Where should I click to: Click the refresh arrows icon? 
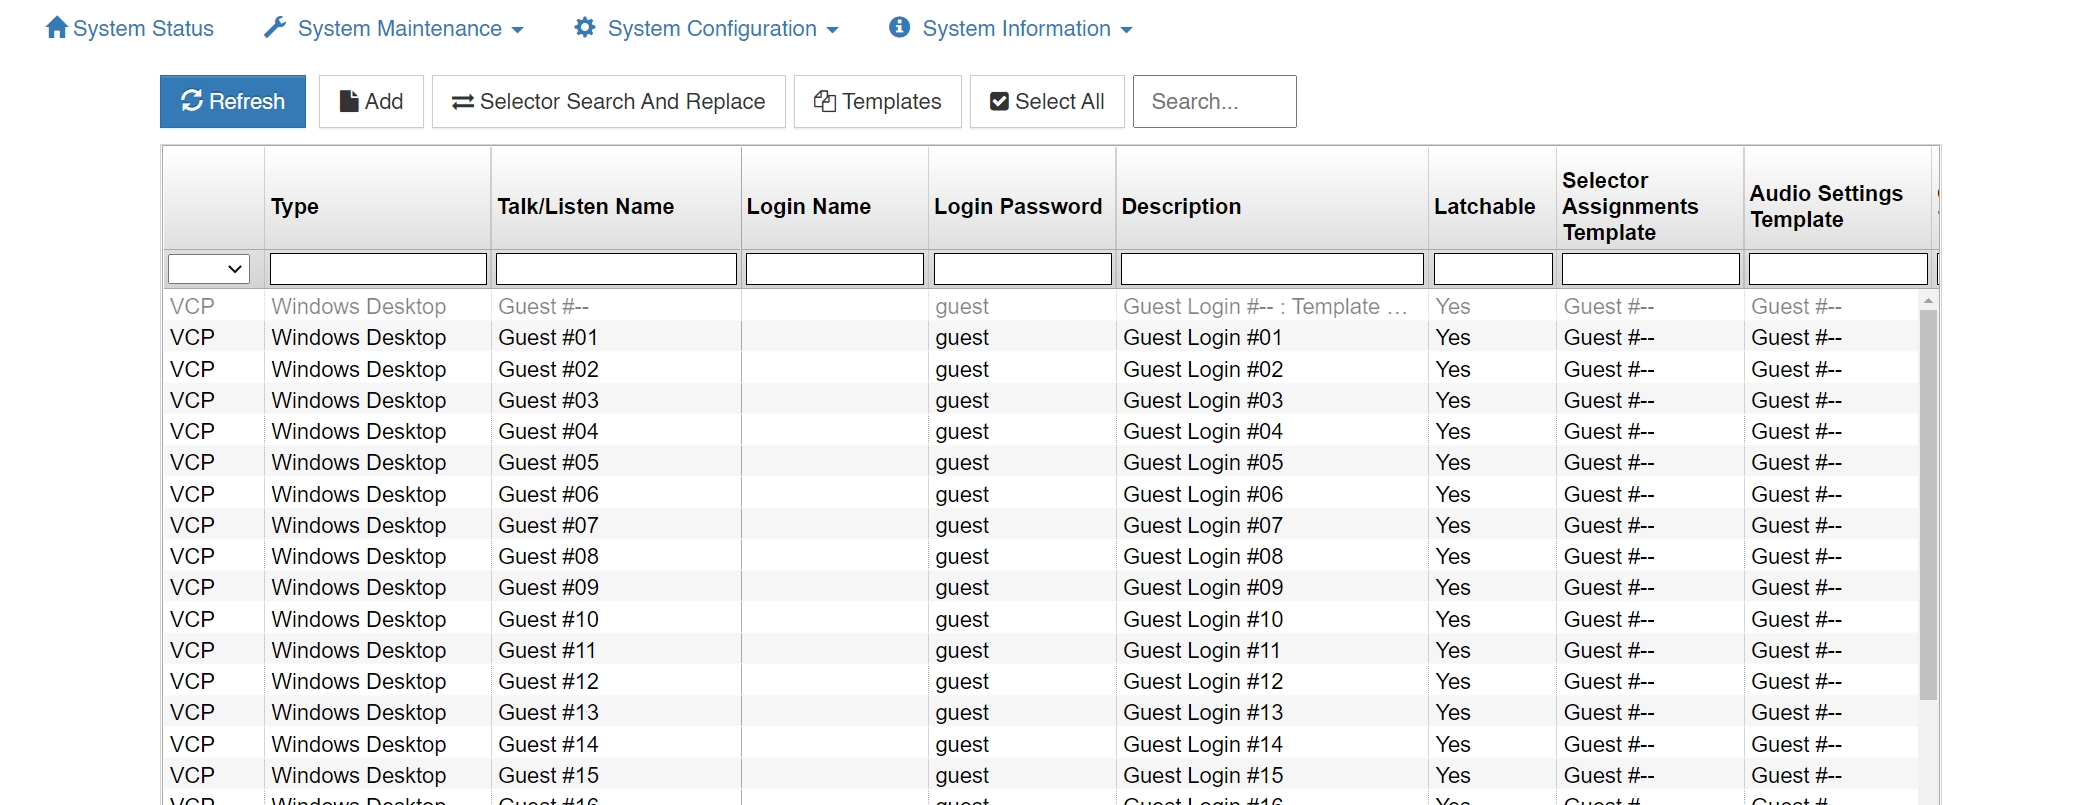[192, 101]
